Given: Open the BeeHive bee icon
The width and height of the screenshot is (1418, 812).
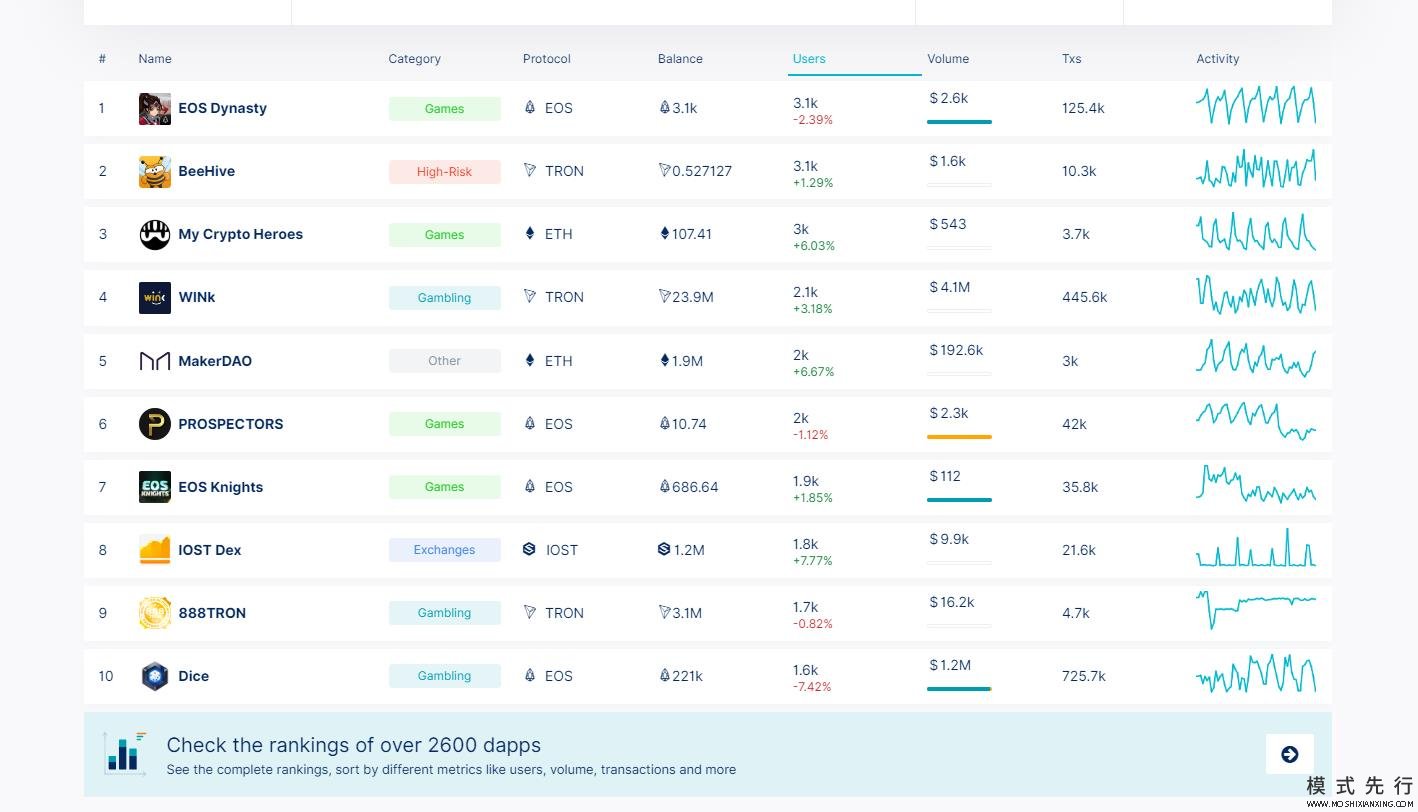Looking at the screenshot, I should pos(155,171).
